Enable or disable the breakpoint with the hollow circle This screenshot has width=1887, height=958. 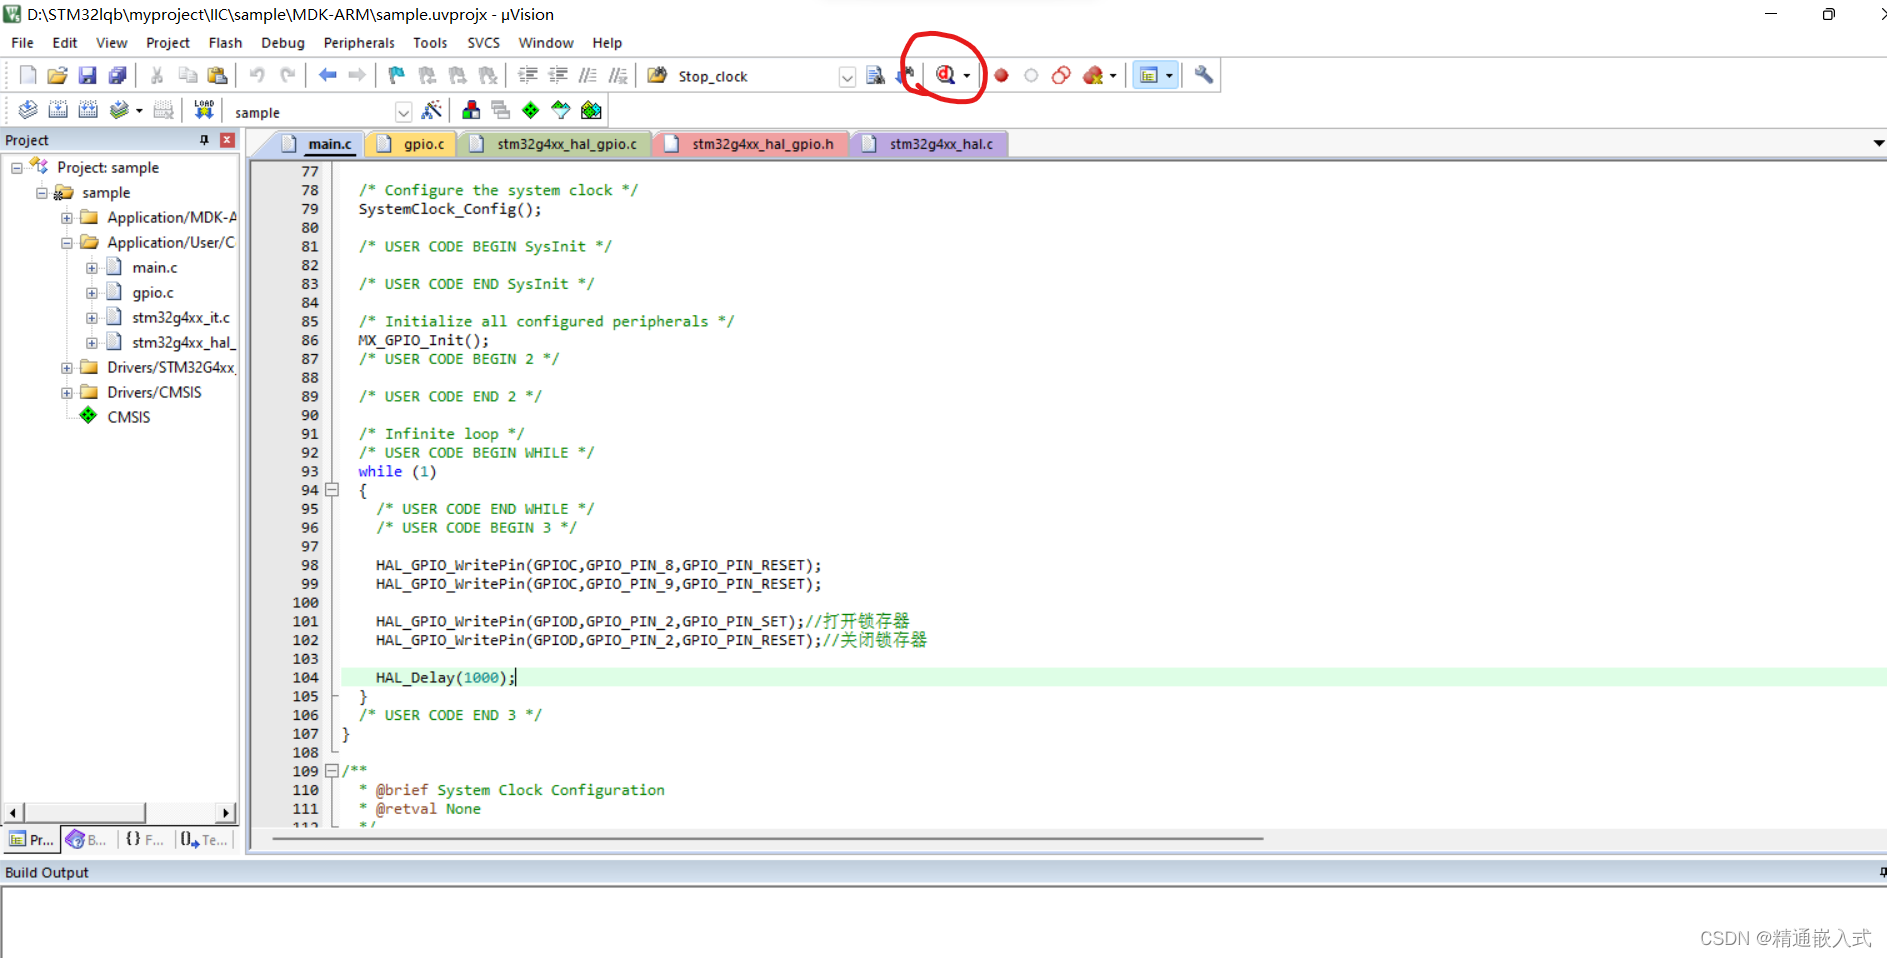pyautogui.click(x=1031, y=75)
